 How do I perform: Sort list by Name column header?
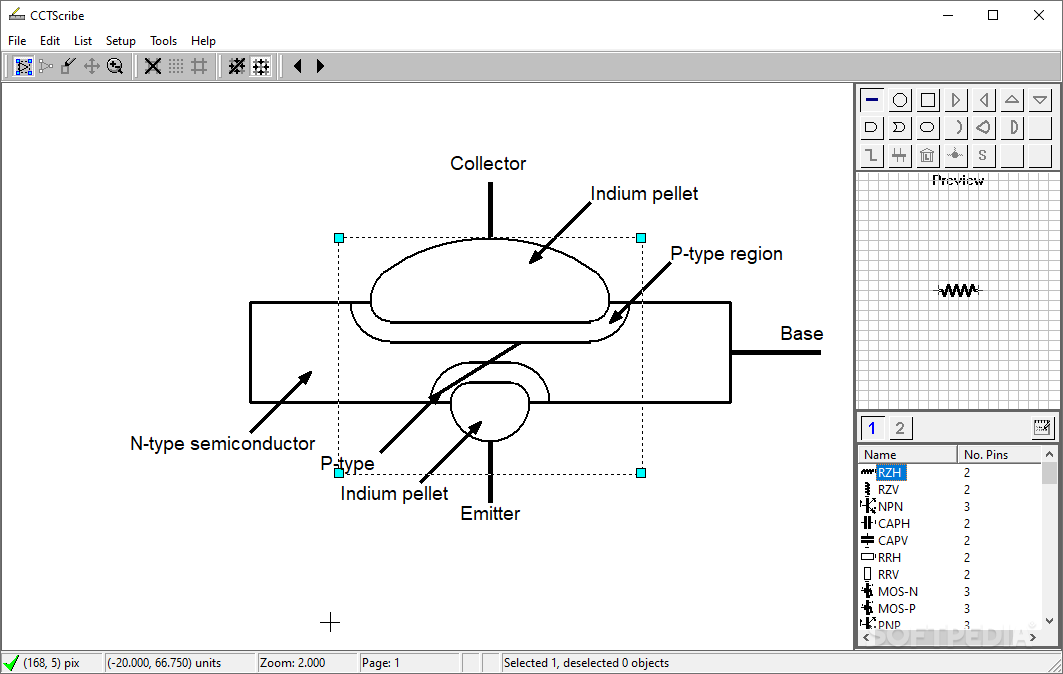click(x=908, y=454)
